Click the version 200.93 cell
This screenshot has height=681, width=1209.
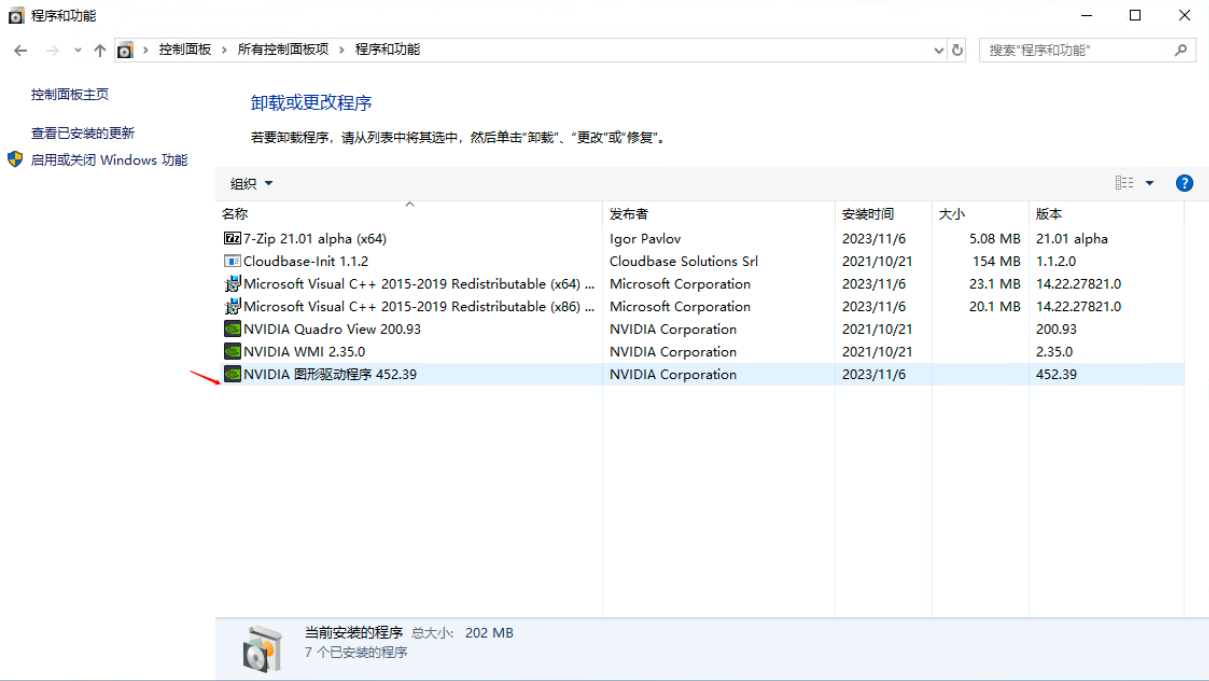click(x=1056, y=329)
